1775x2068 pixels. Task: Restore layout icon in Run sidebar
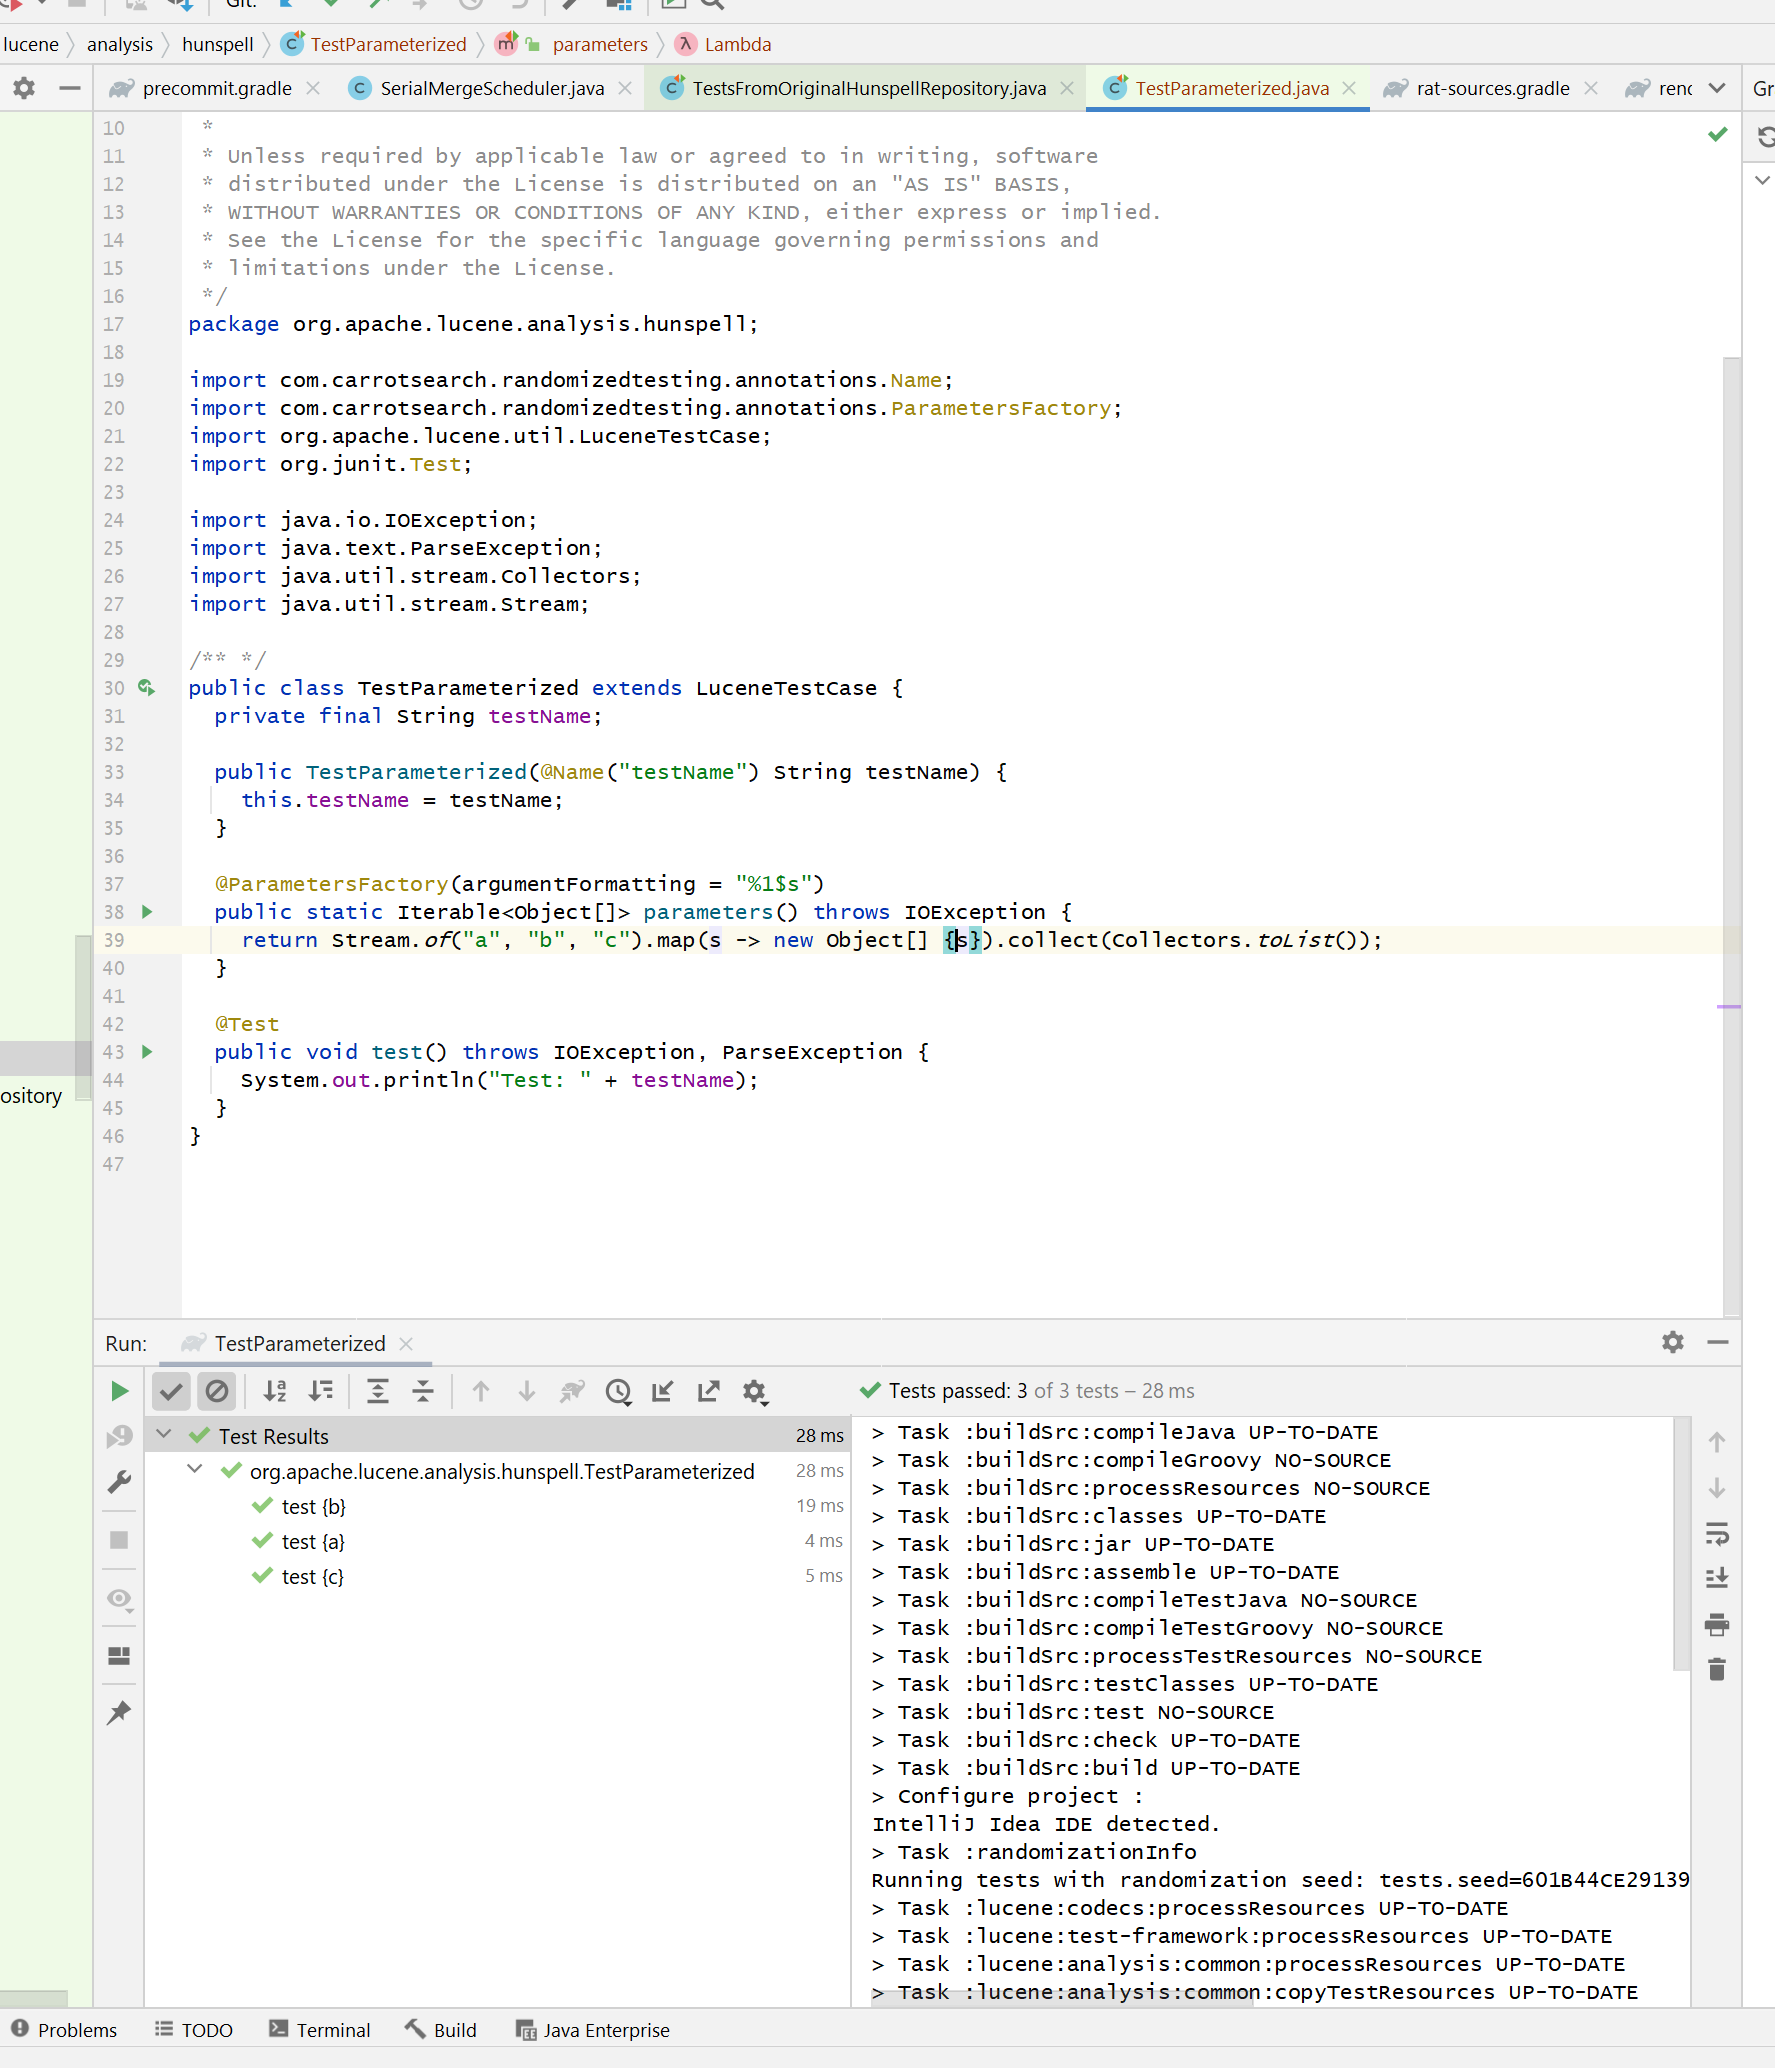click(x=119, y=1656)
